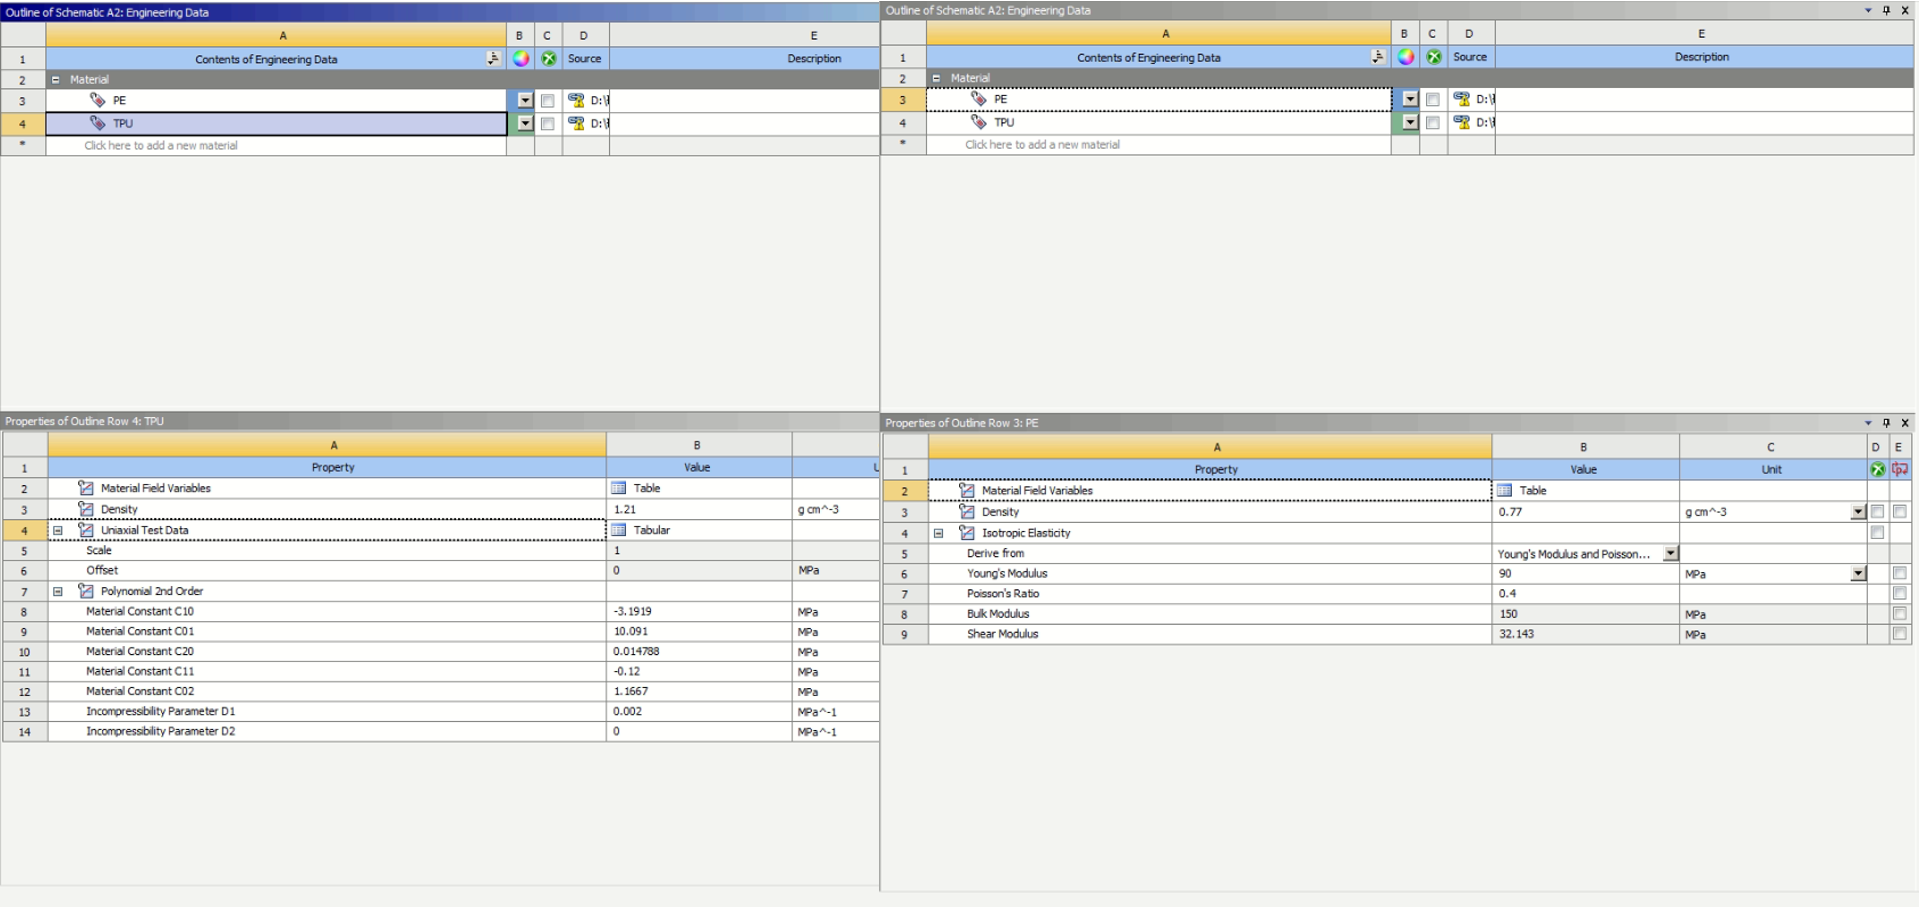Select the TPU material in the PE-selected outline
This screenshot has height=907, width=1919.
(1004, 122)
